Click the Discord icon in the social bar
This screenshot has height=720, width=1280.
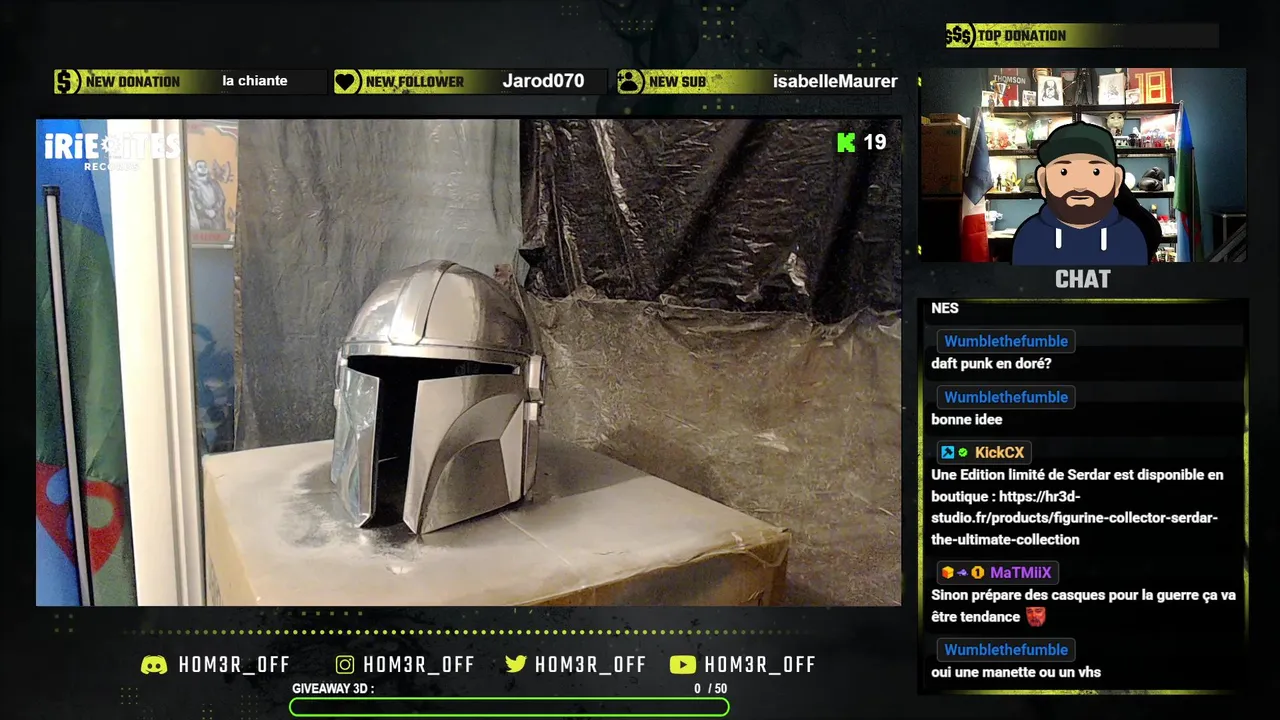pos(154,665)
